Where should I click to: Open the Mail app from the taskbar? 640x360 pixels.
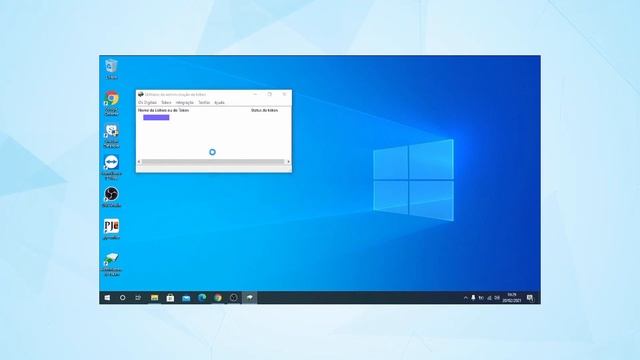[x=186, y=298]
